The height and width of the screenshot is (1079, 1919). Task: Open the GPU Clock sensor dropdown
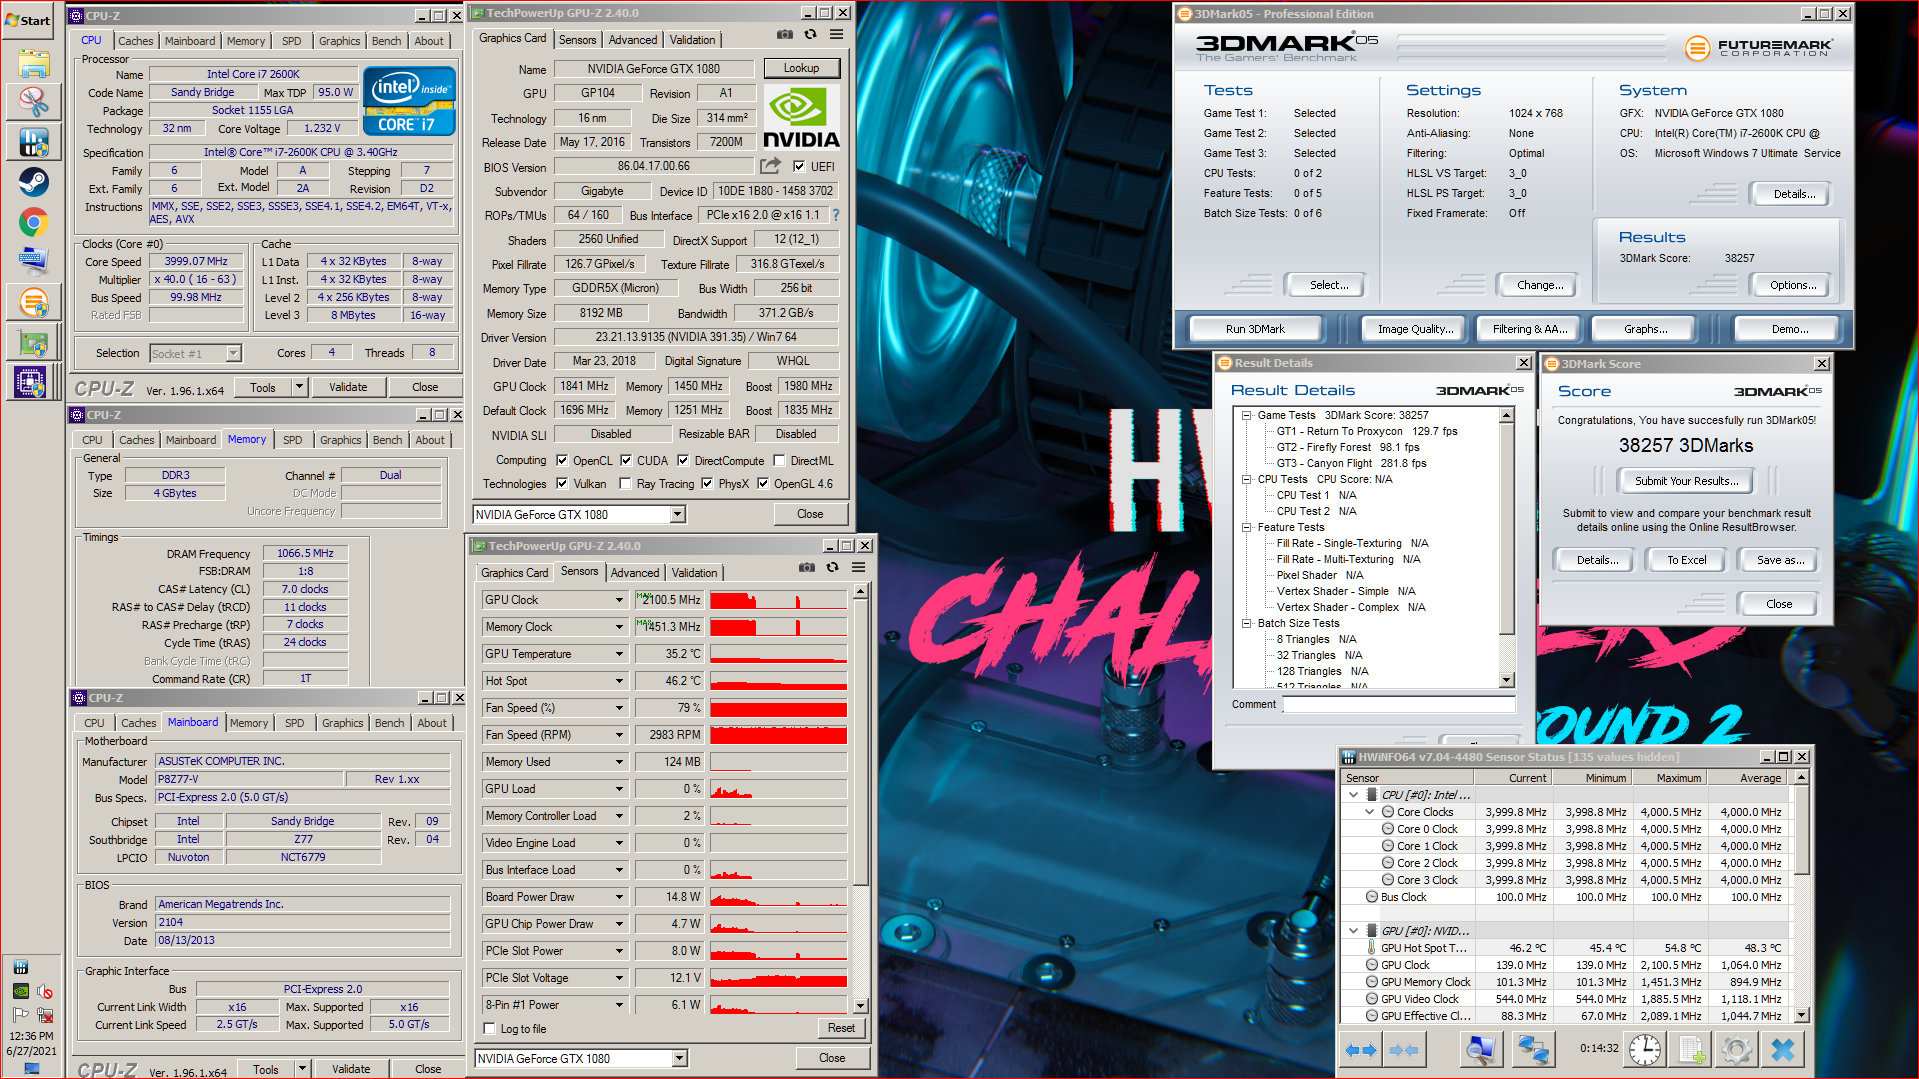tap(619, 600)
